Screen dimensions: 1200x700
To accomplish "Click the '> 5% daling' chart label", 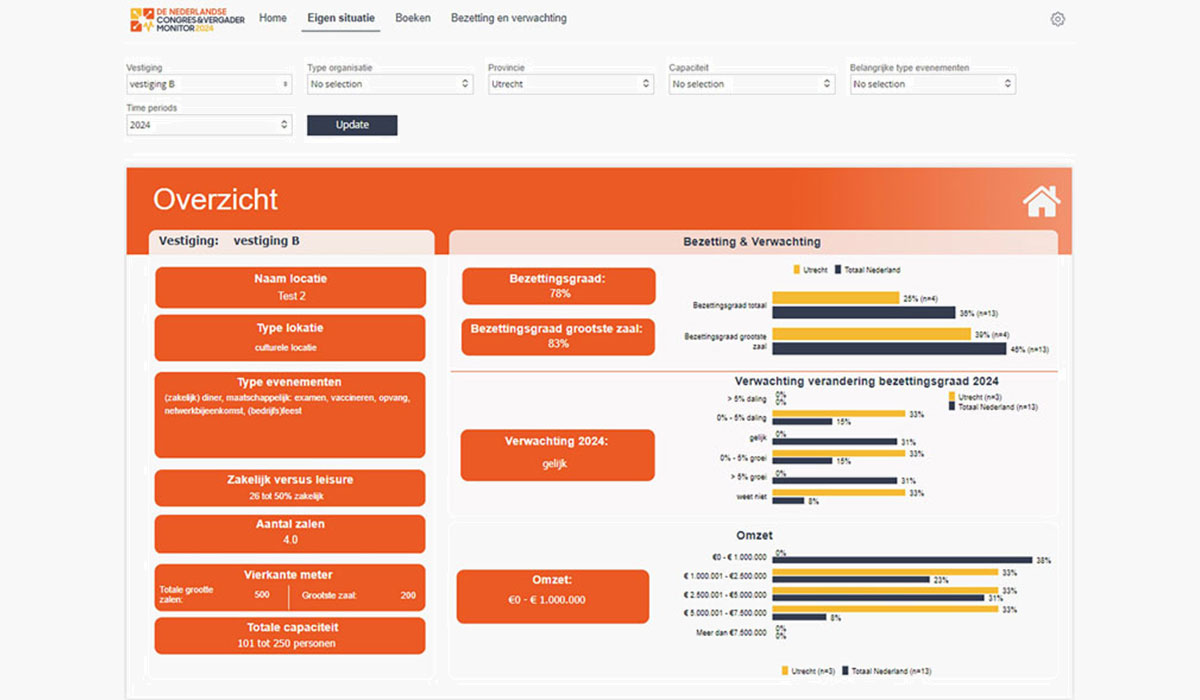I will [745, 398].
